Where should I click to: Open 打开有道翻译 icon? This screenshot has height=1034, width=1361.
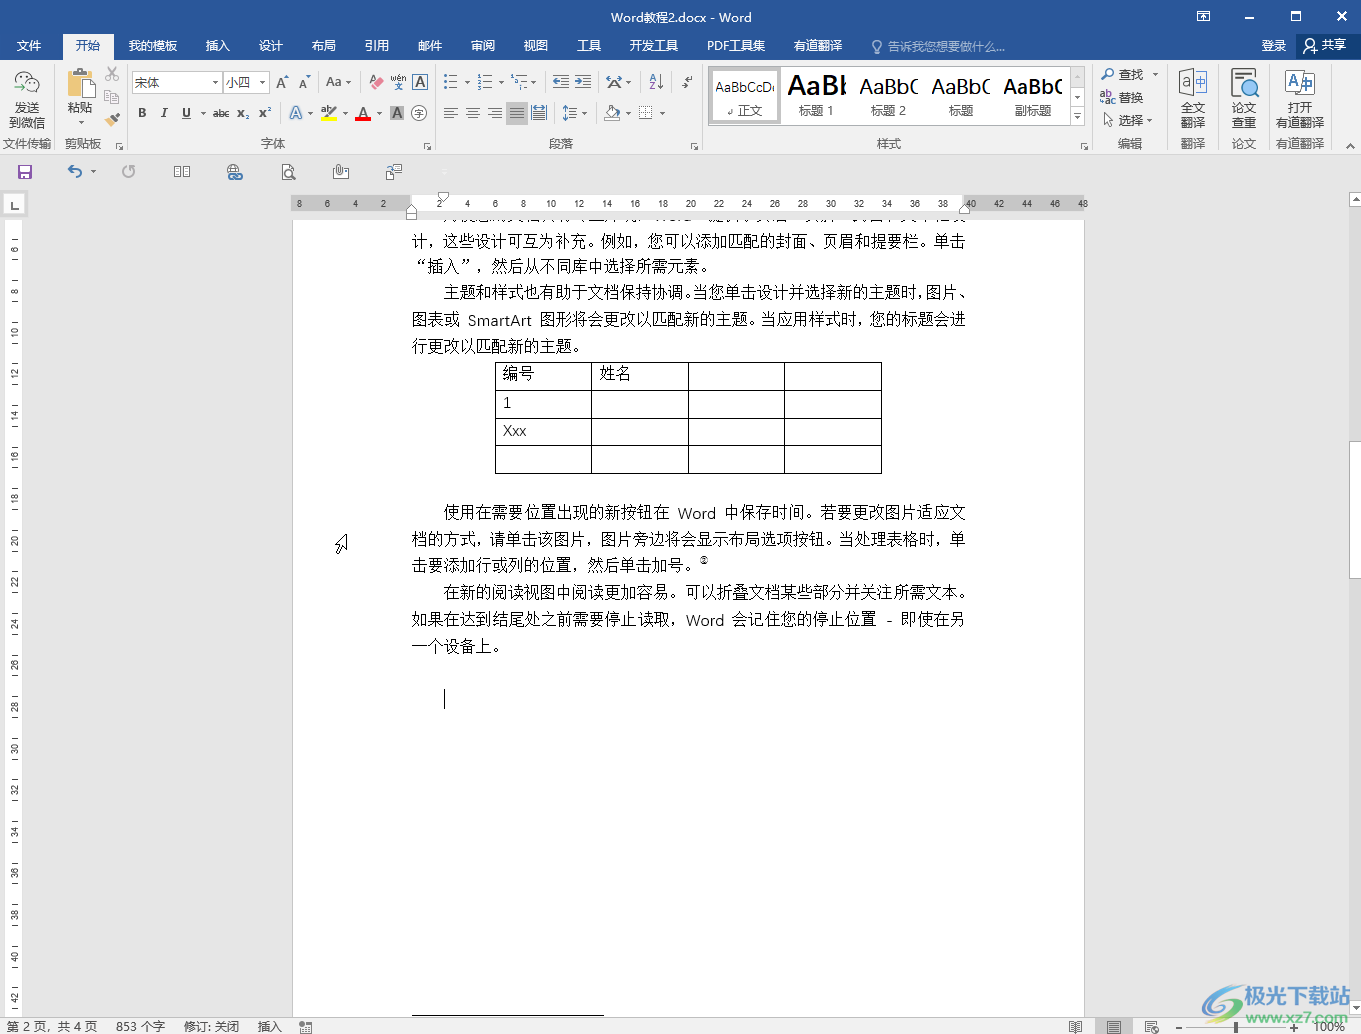tap(1300, 99)
